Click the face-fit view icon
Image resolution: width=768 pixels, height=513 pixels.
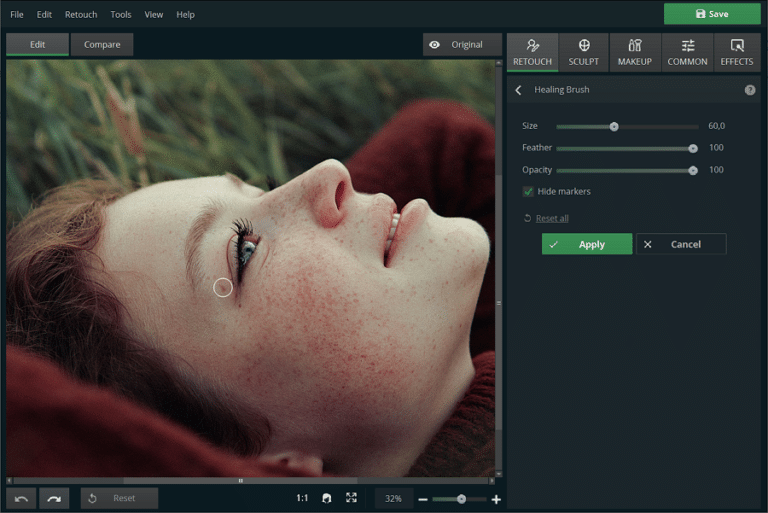[326, 498]
